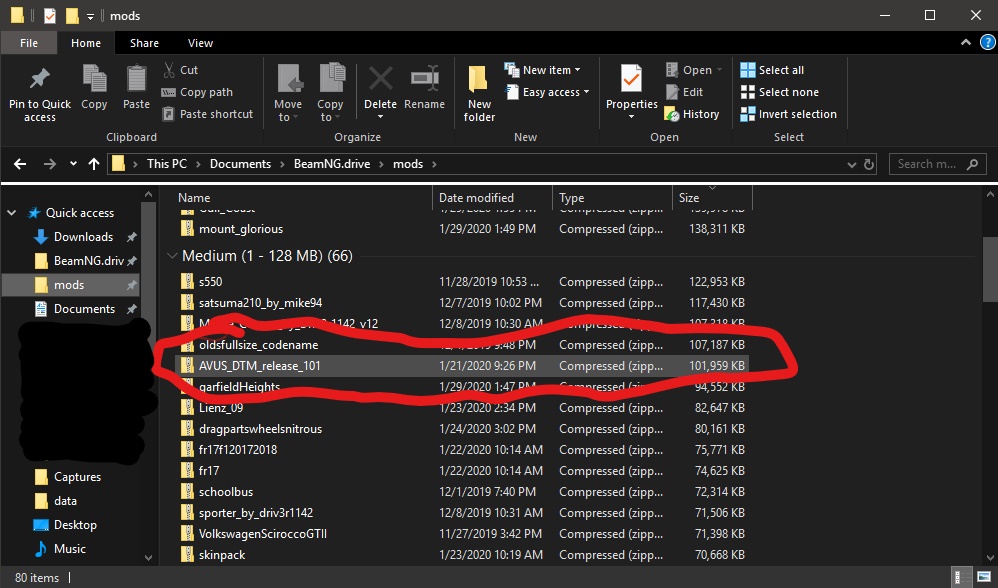Image resolution: width=998 pixels, height=588 pixels.
Task: Open New item dropdown
Action: coord(542,70)
